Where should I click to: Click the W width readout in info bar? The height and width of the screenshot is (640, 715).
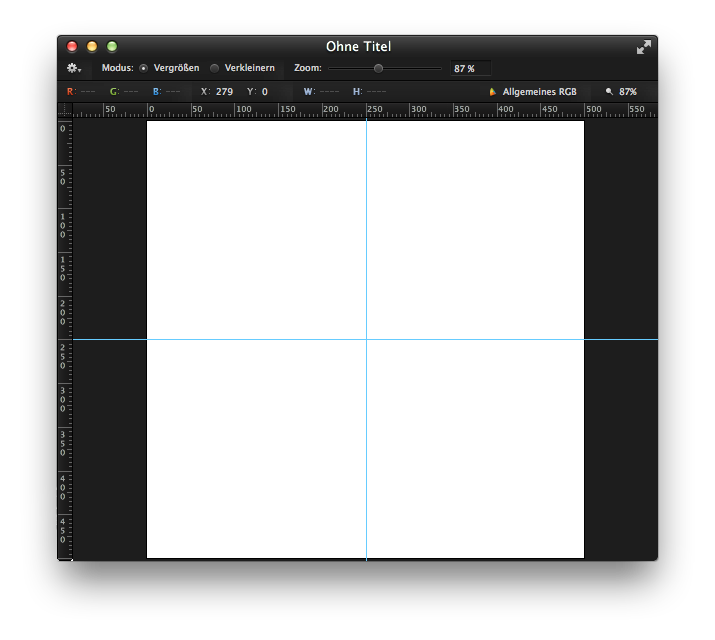(x=320, y=92)
